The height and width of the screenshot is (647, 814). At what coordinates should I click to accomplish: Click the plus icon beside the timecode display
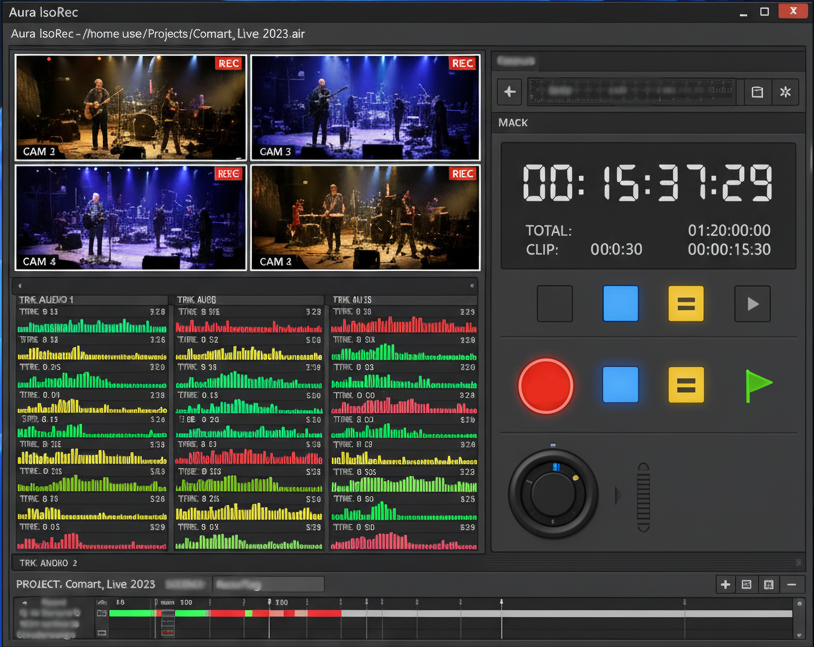point(509,91)
